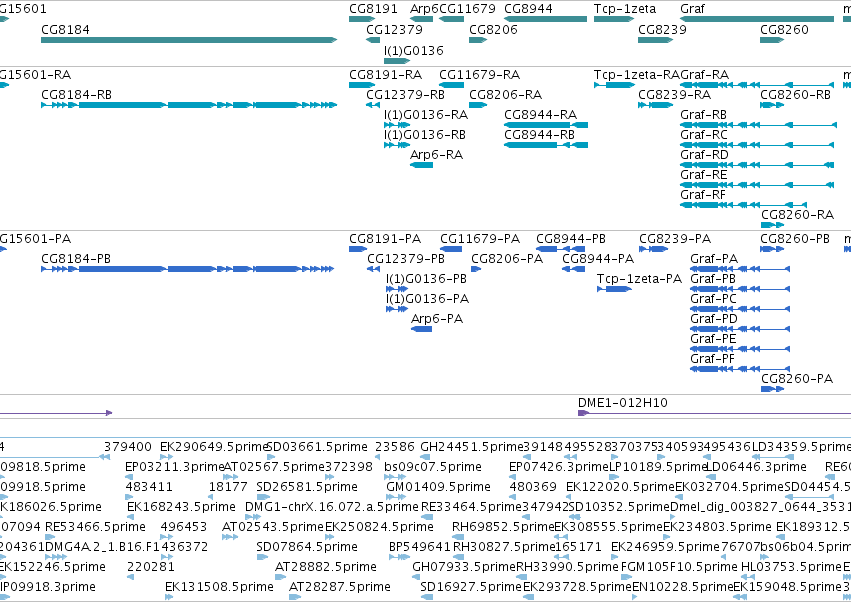Click the Graf-PA protein label

point(714,258)
